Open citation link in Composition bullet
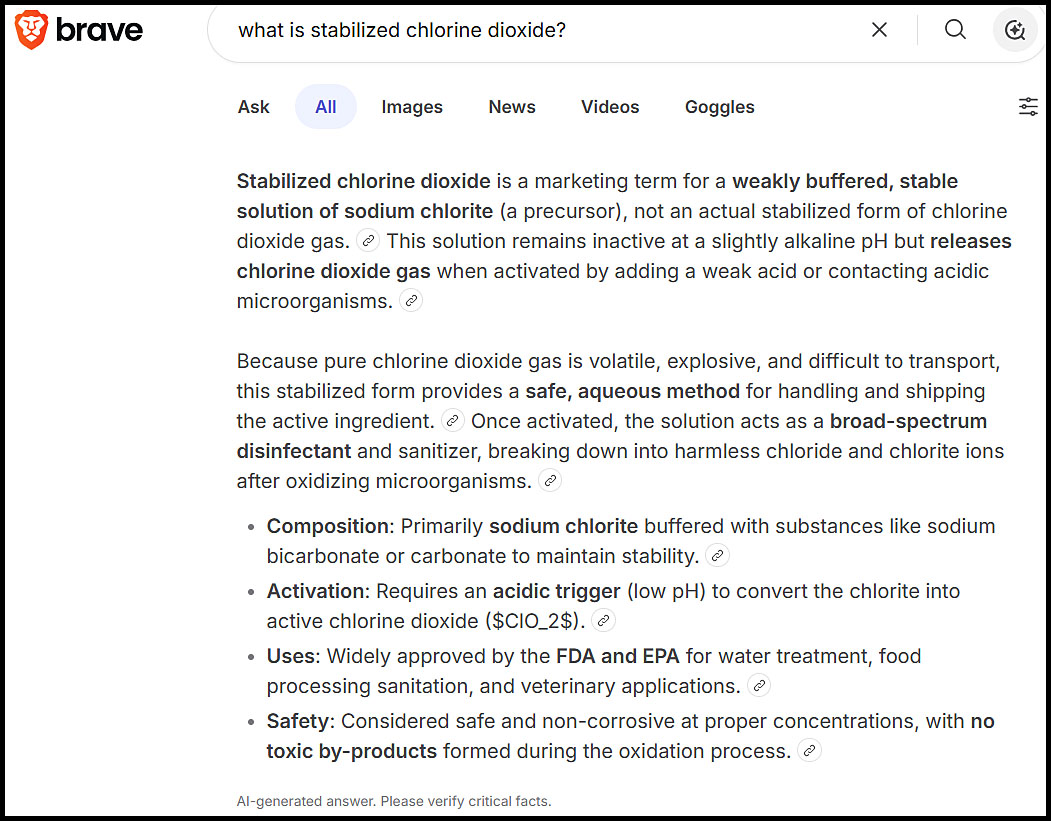1051x821 pixels. 717,555
